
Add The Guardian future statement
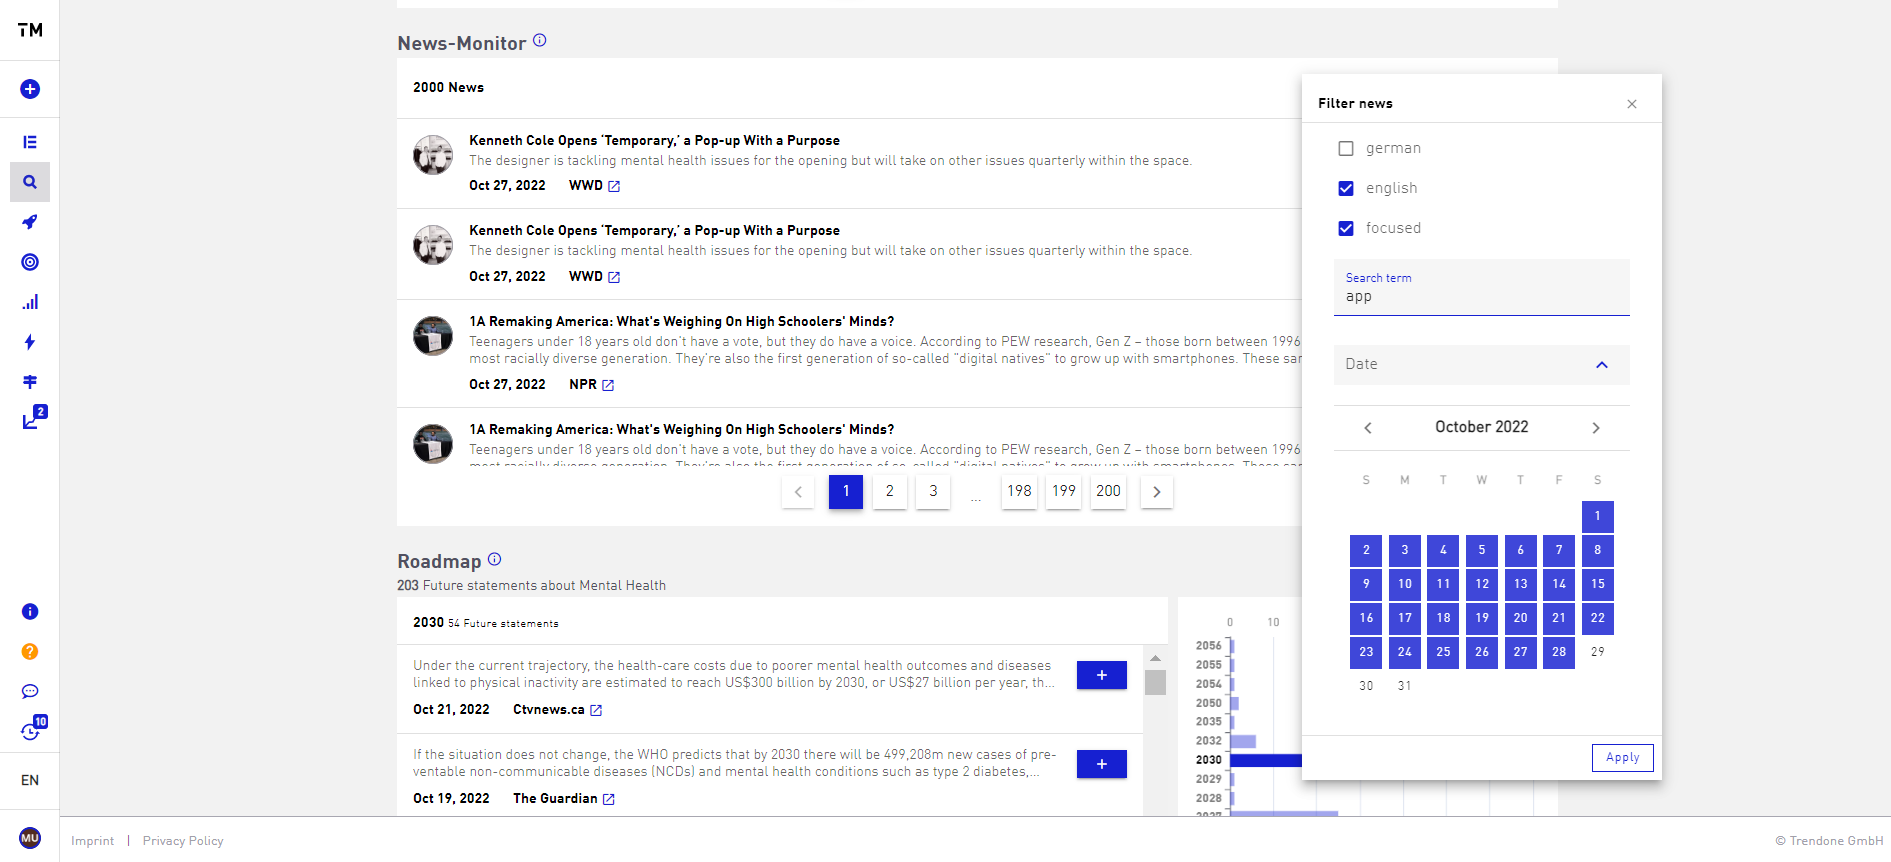point(1102,764)
